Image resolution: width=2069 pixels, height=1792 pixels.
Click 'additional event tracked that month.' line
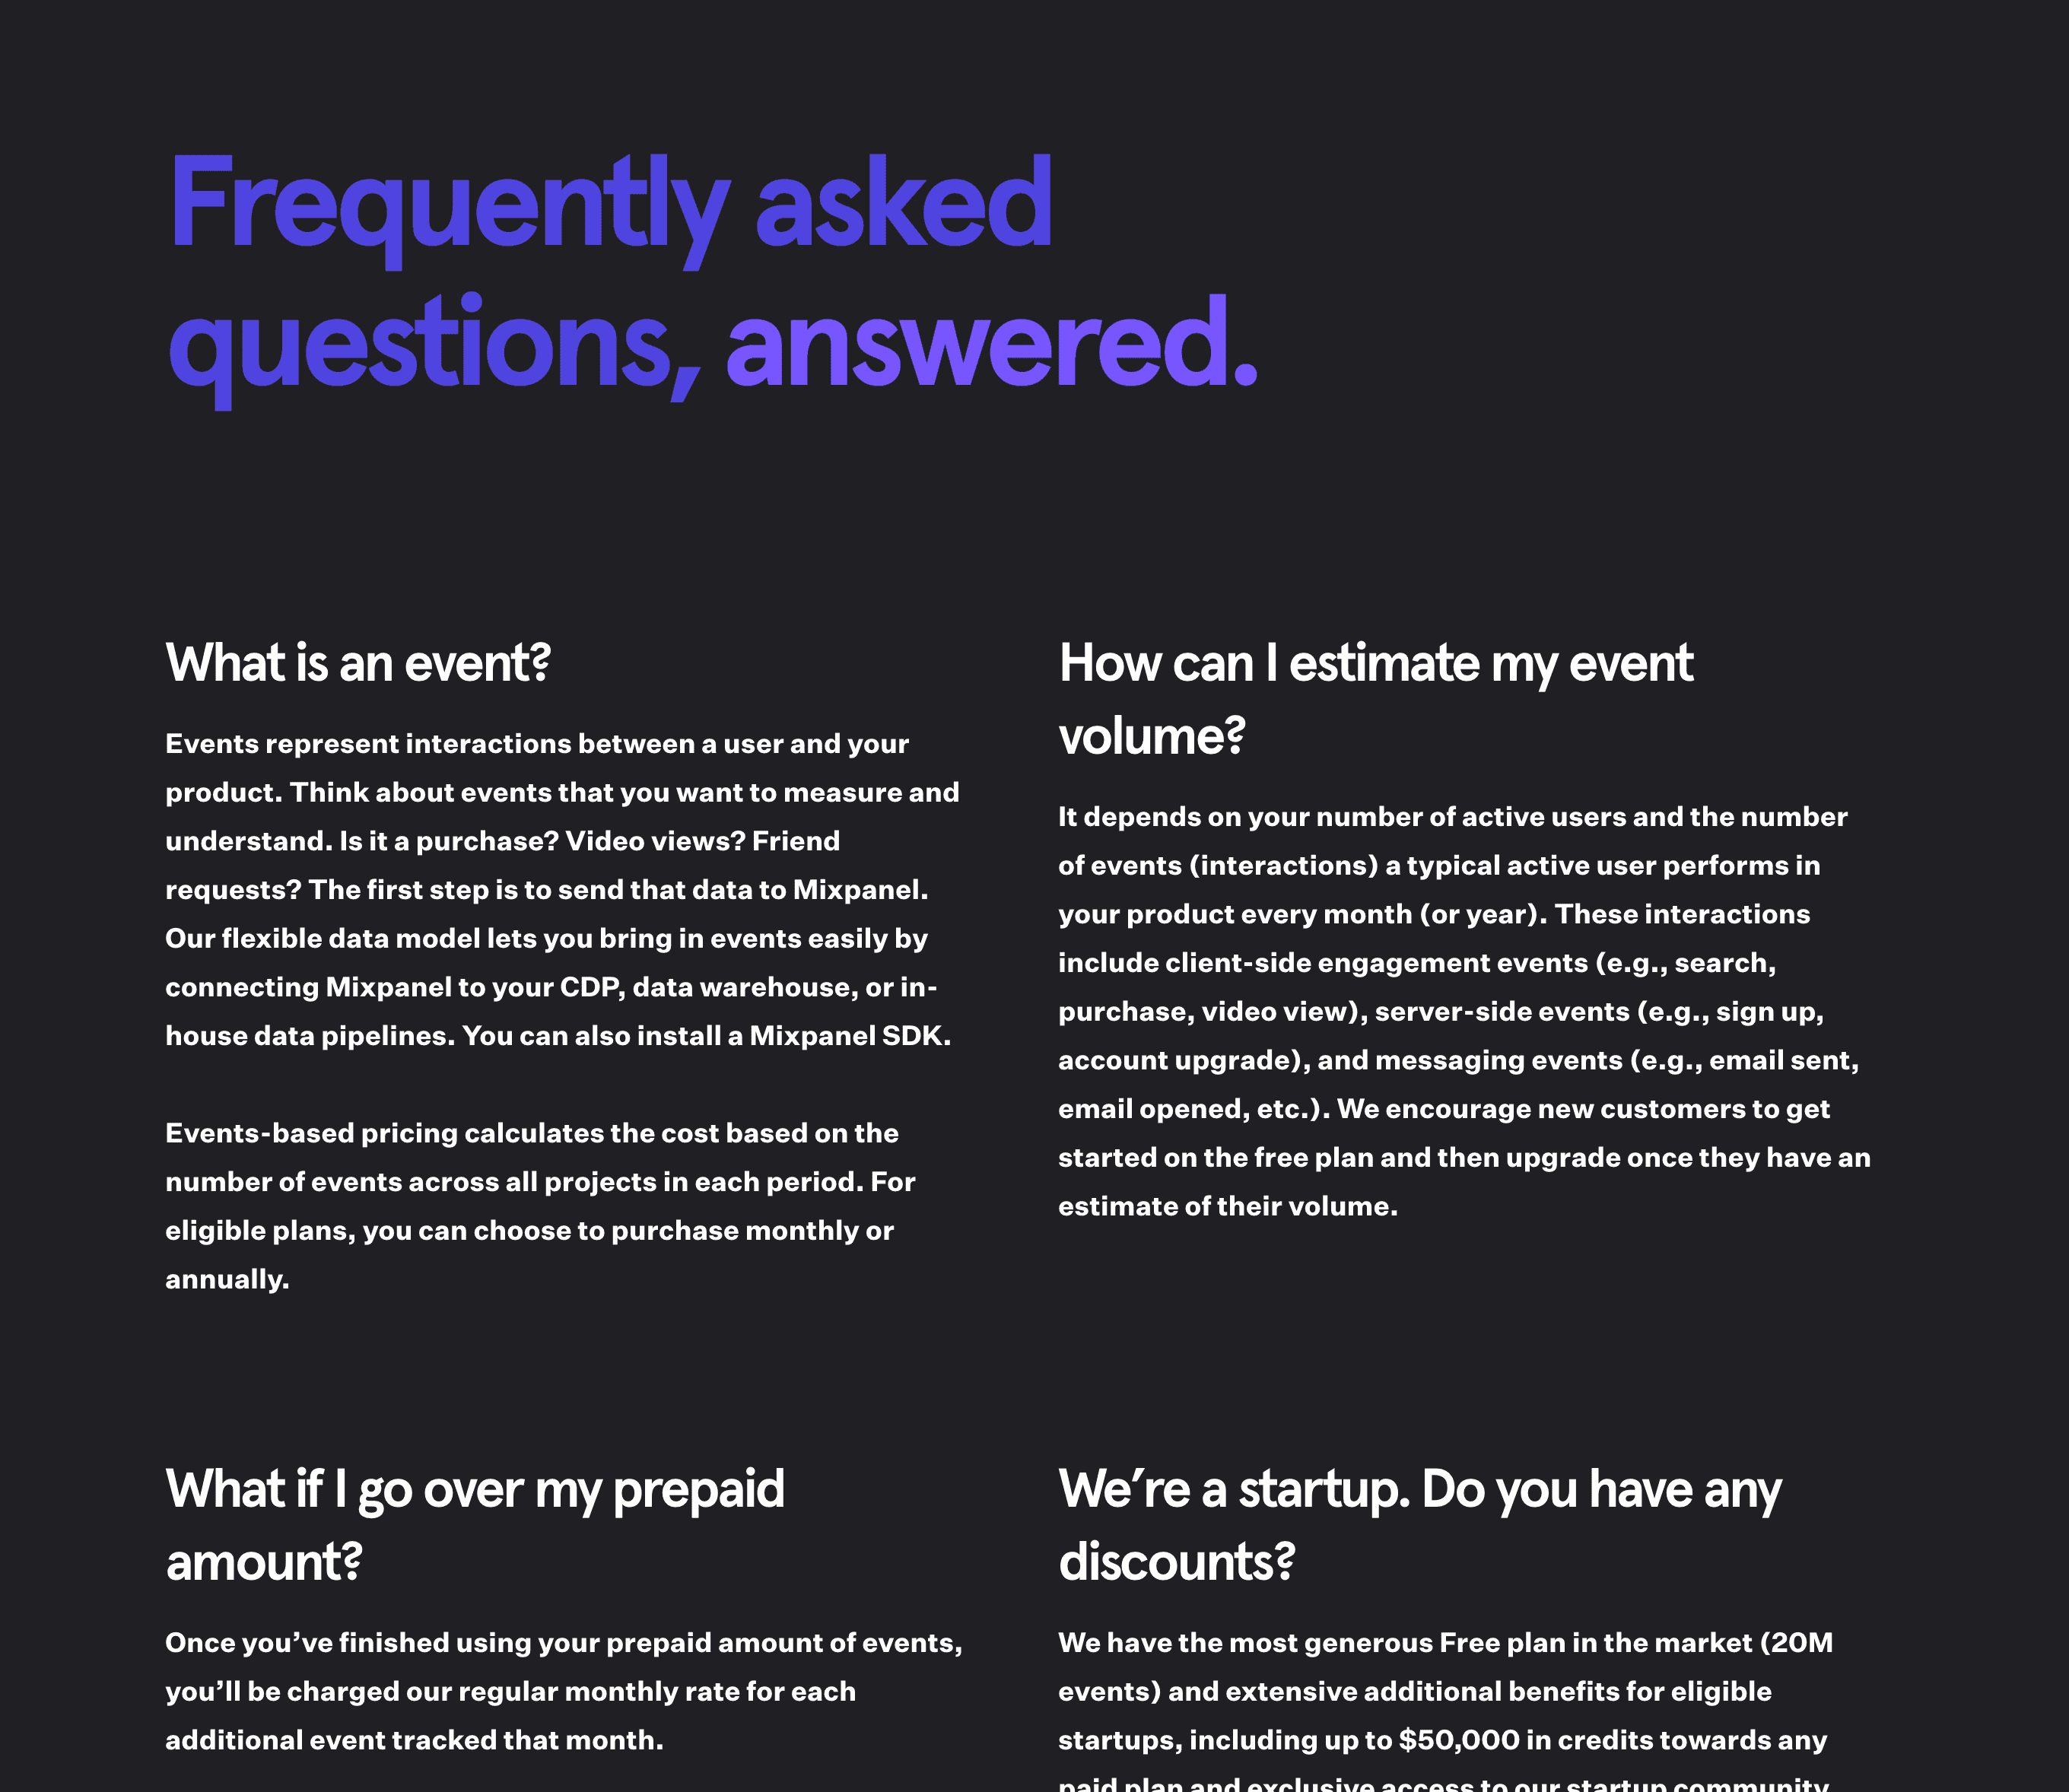pos(414,1741)
